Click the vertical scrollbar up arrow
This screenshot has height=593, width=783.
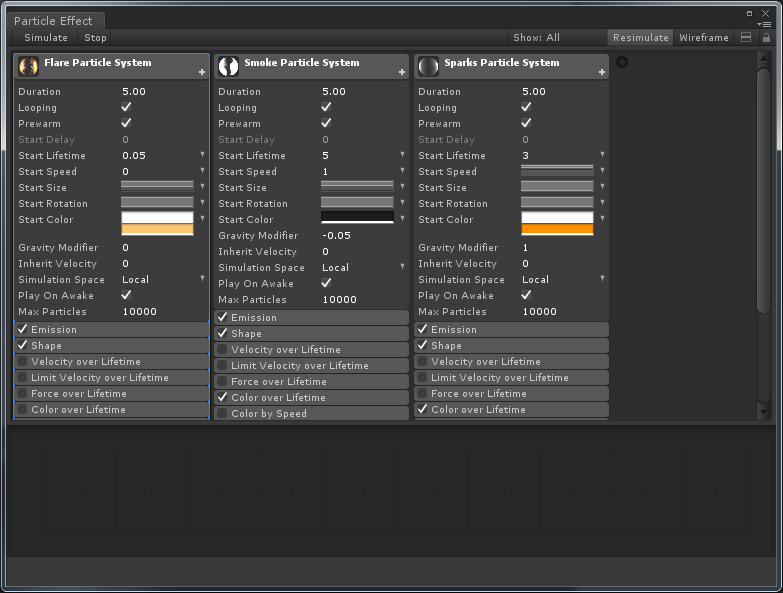[763, 59]
